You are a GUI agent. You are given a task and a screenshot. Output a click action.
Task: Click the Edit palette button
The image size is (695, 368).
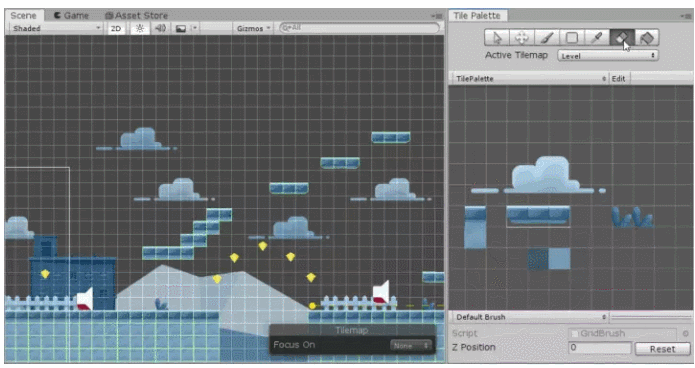click(619, 78)
